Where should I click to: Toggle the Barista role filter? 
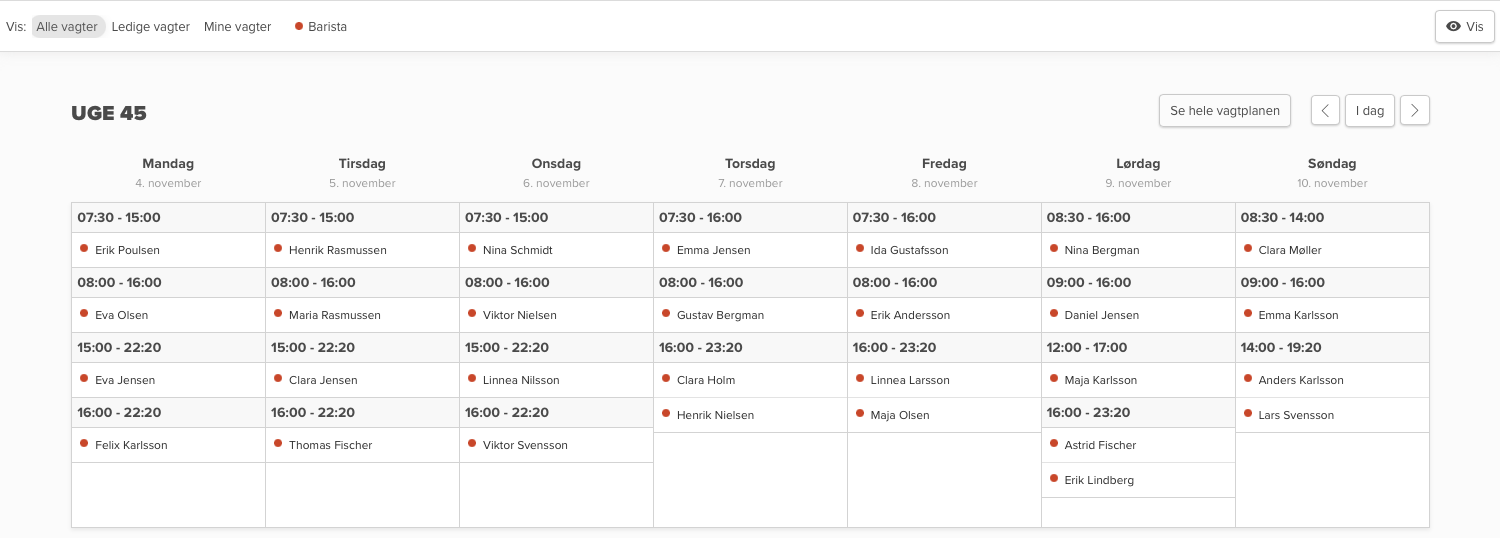327,27
